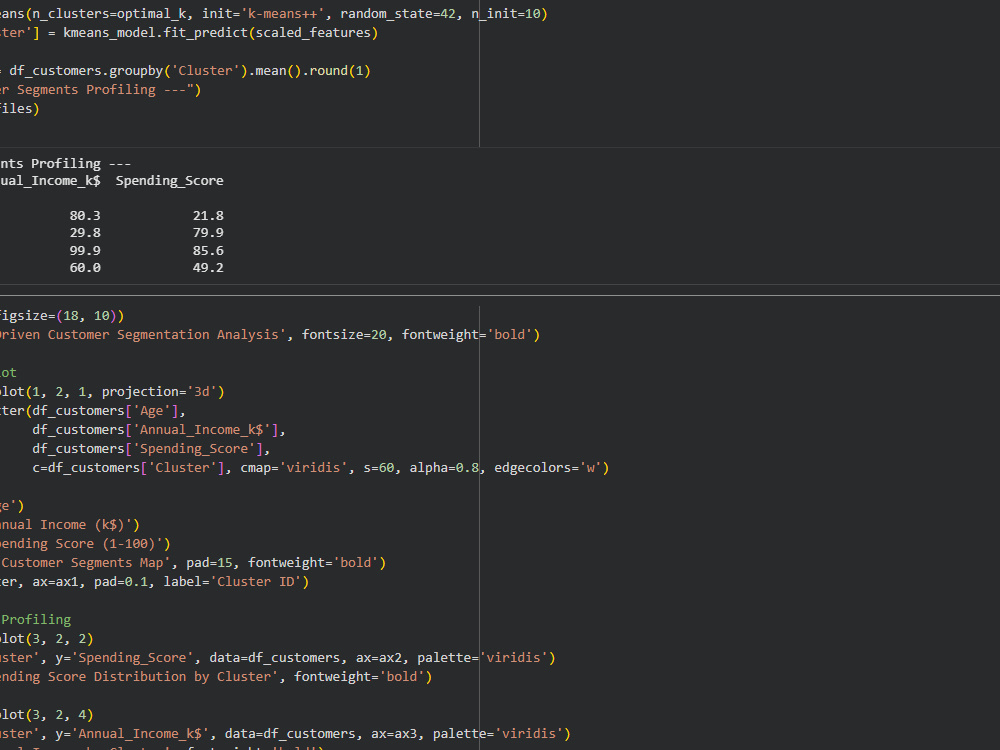The image size is (1000, 750).
Task: Click the projection='3d' argument
Action: pyautogui.click(x=159, y=392)
